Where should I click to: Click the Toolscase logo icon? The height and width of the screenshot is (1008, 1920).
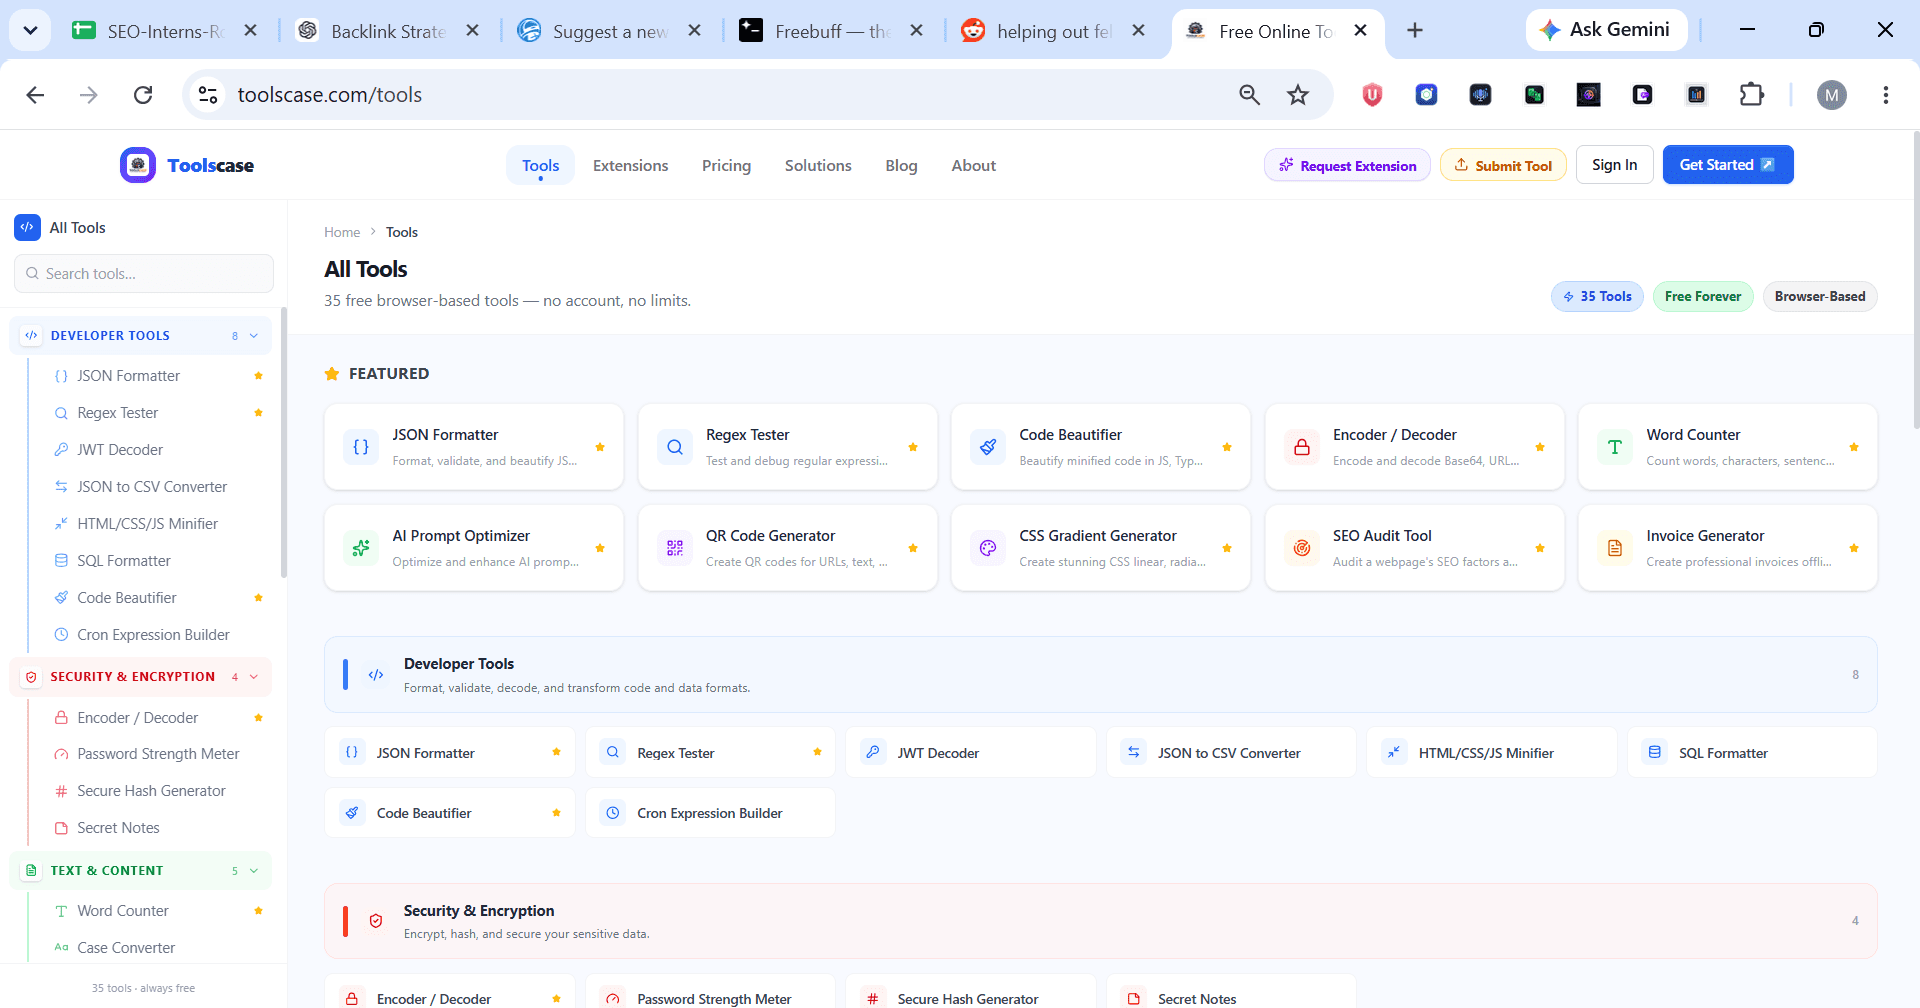pos(138,165)
